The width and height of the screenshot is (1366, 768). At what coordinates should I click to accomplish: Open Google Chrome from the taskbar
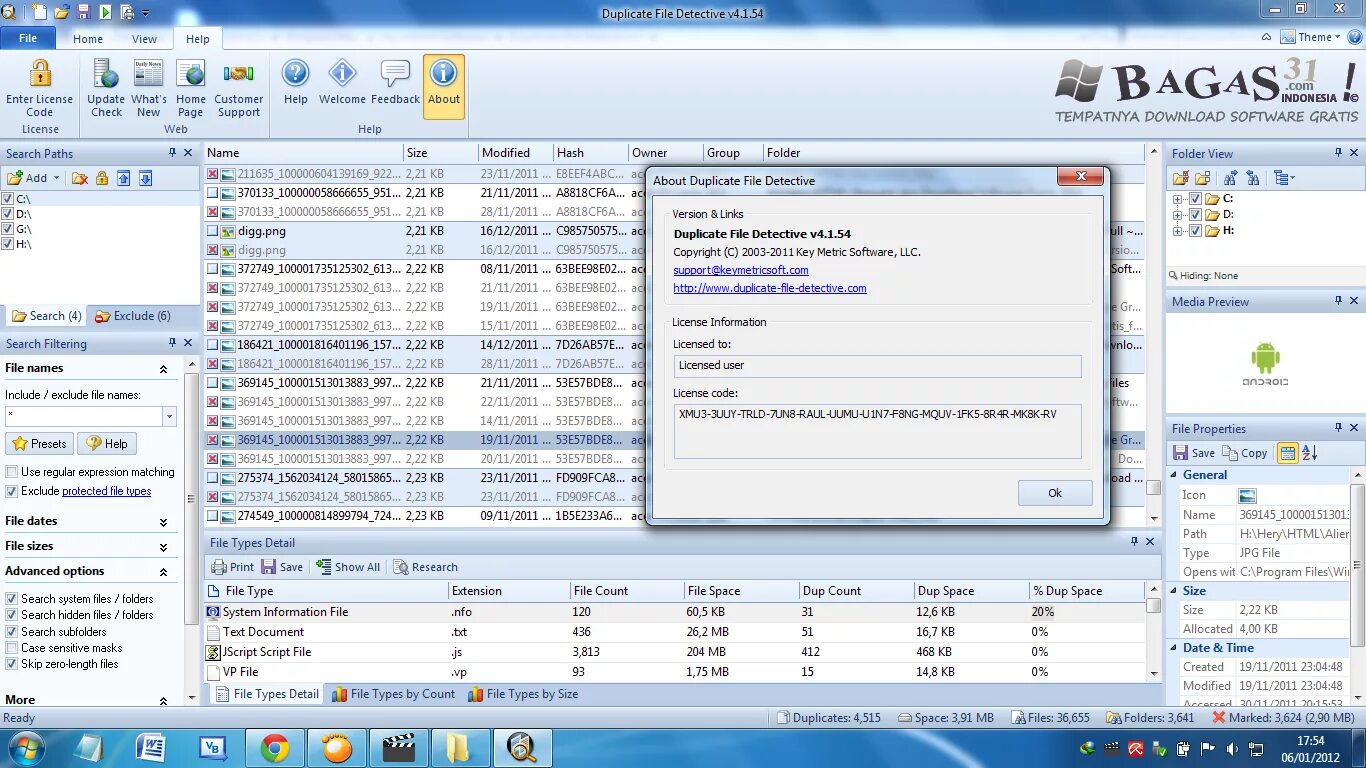(275, 748)
